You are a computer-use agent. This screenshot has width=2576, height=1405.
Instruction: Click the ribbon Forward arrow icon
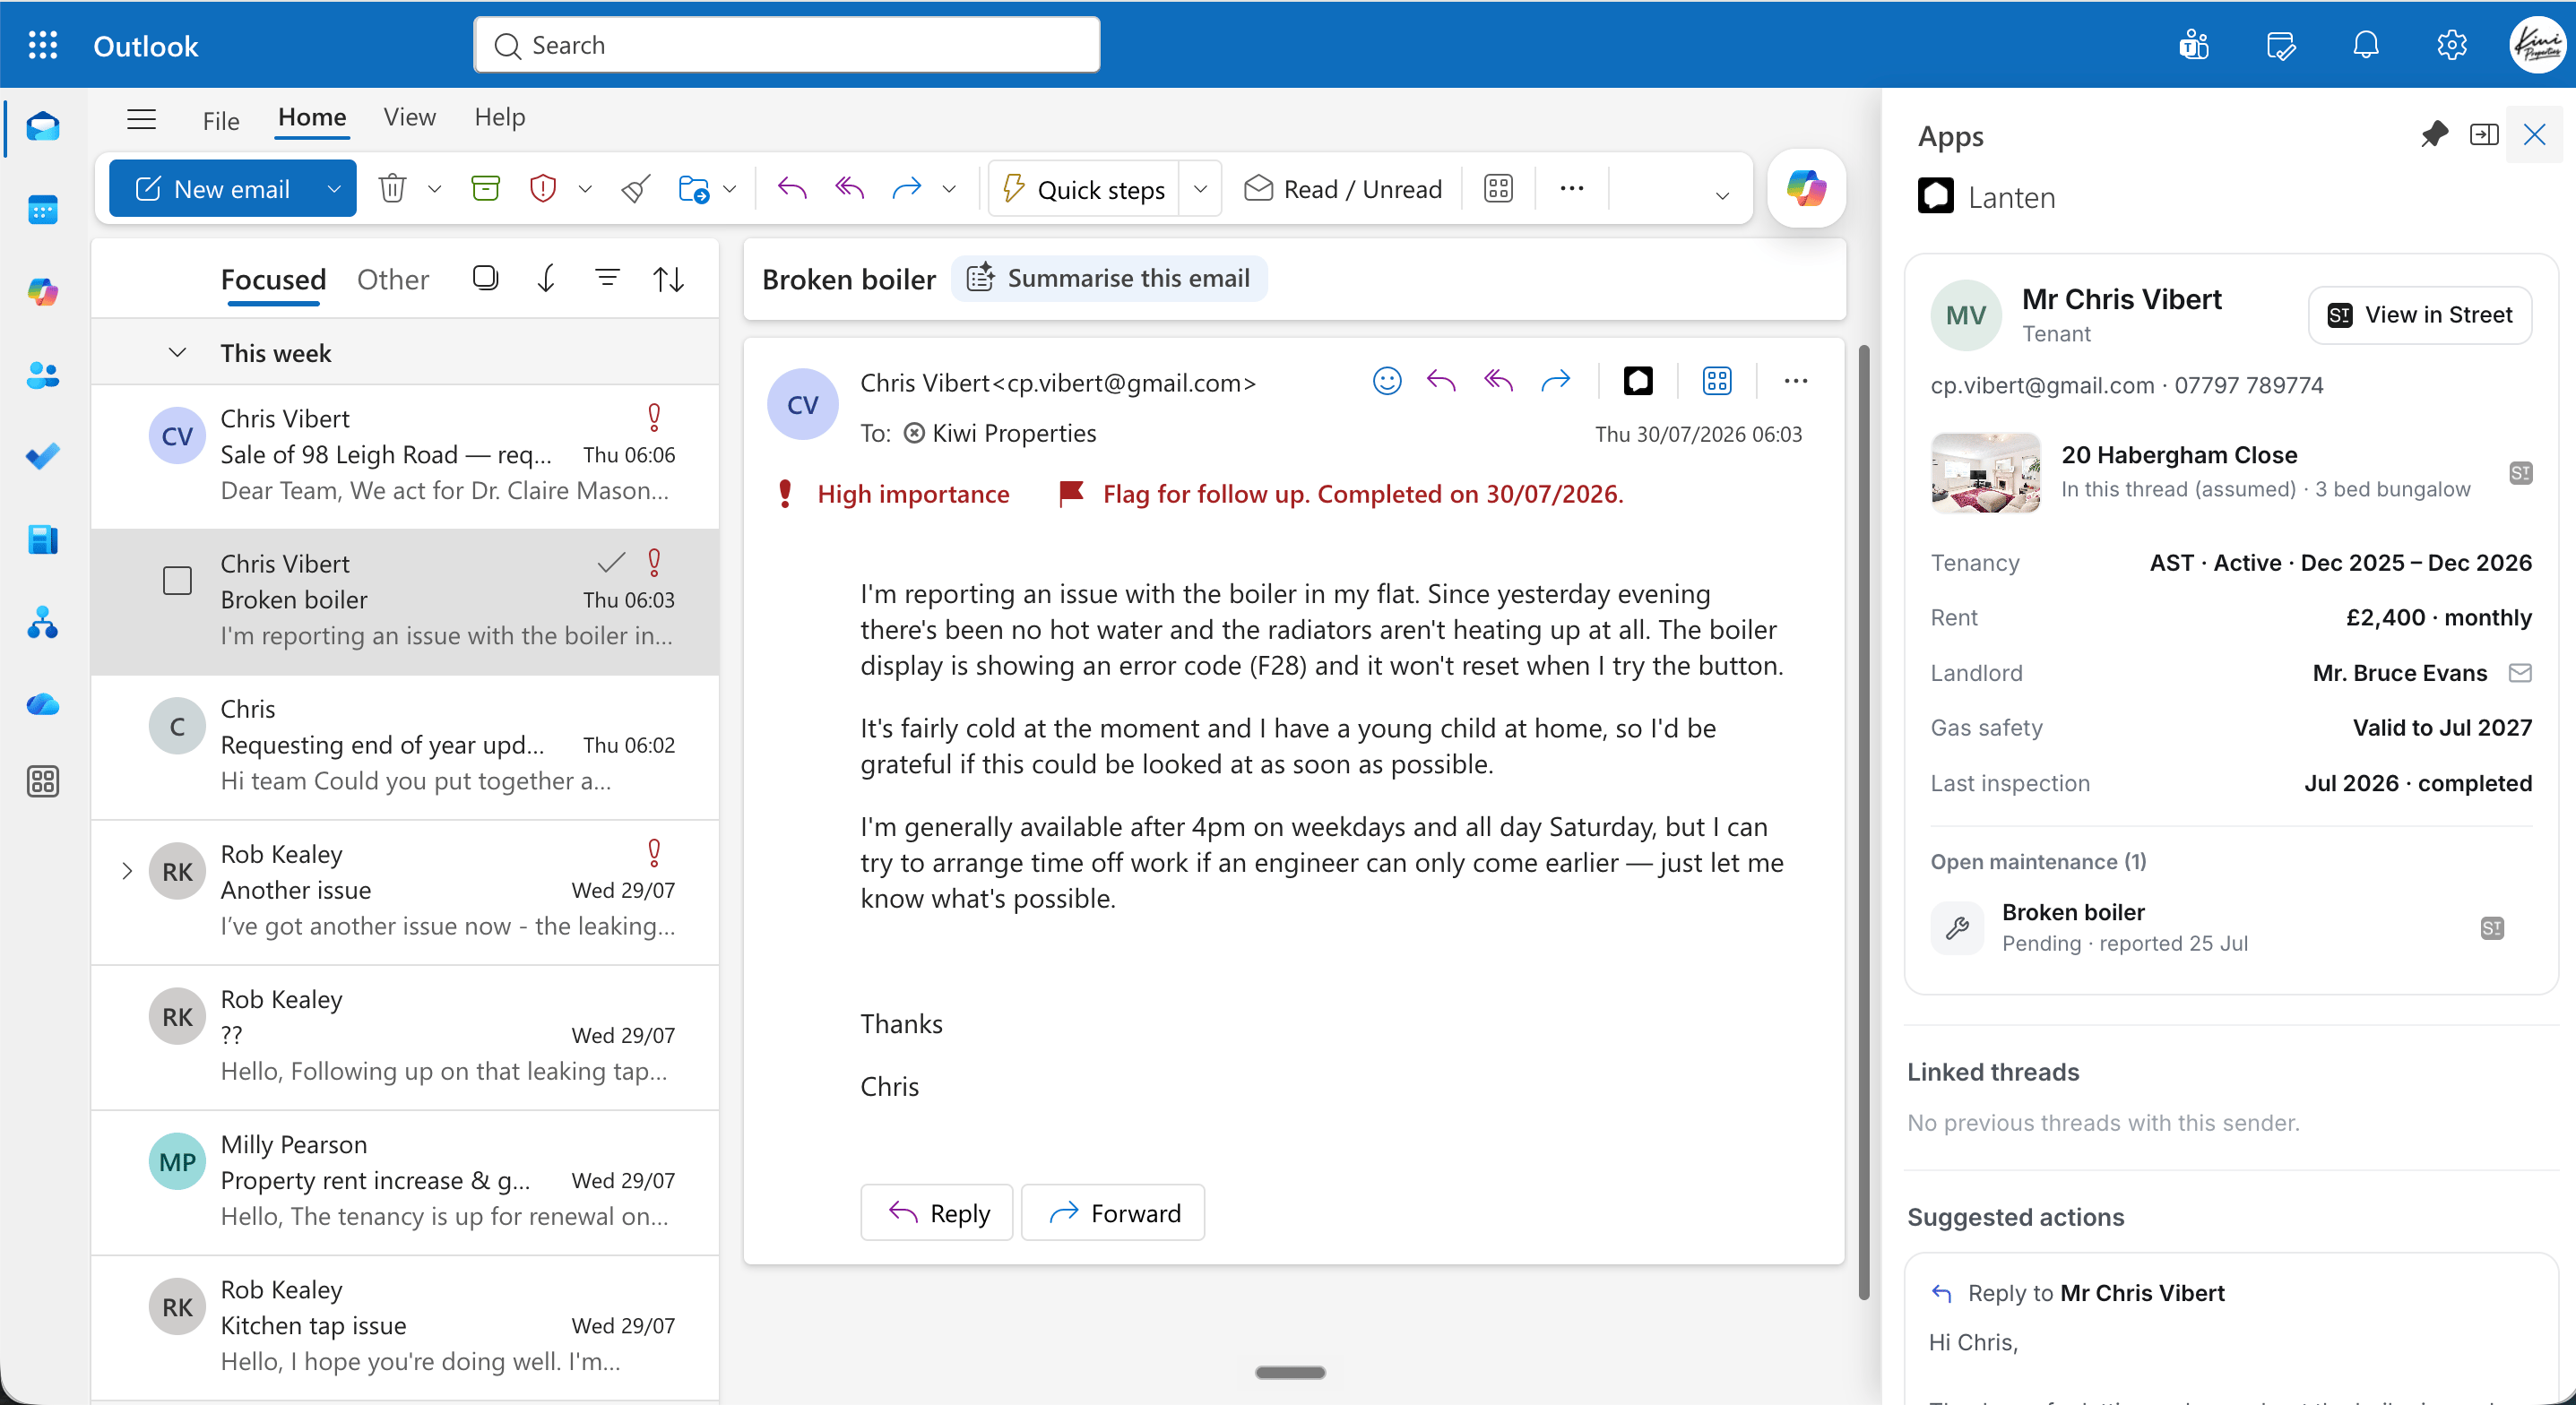point(906,189)
